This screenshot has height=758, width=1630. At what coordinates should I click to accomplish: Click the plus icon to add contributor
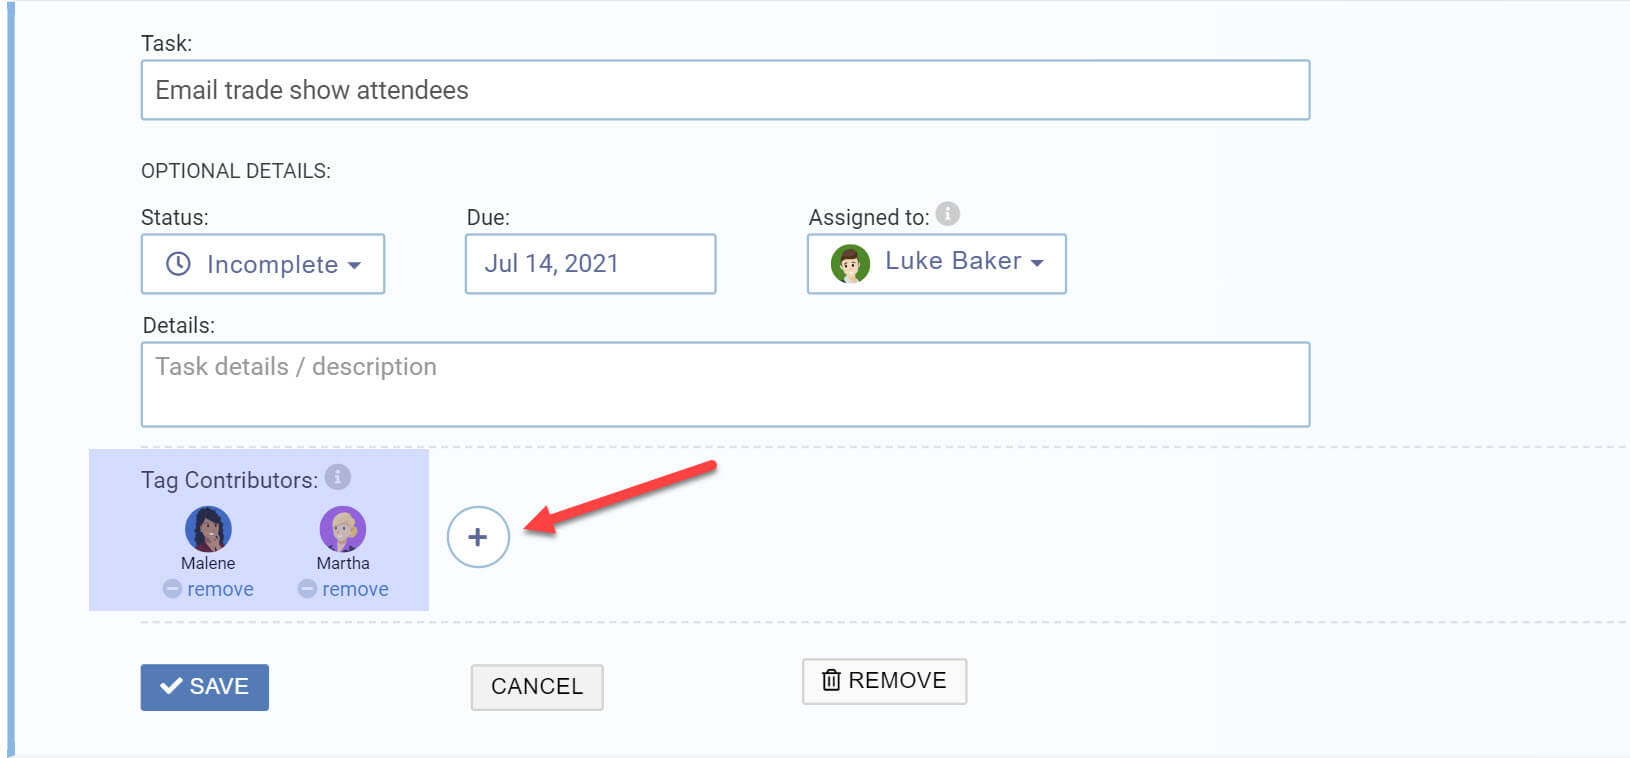click(478, 537)
